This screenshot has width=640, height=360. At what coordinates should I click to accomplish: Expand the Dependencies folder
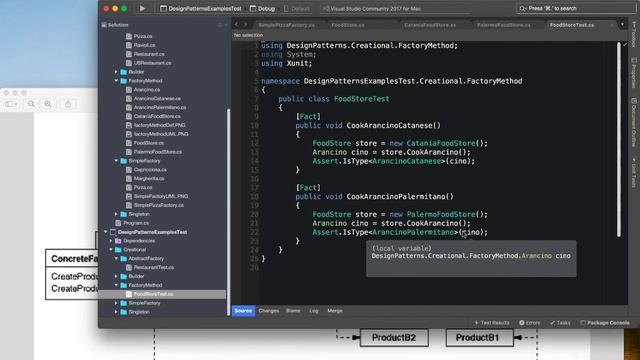click(x=111, y=241)
